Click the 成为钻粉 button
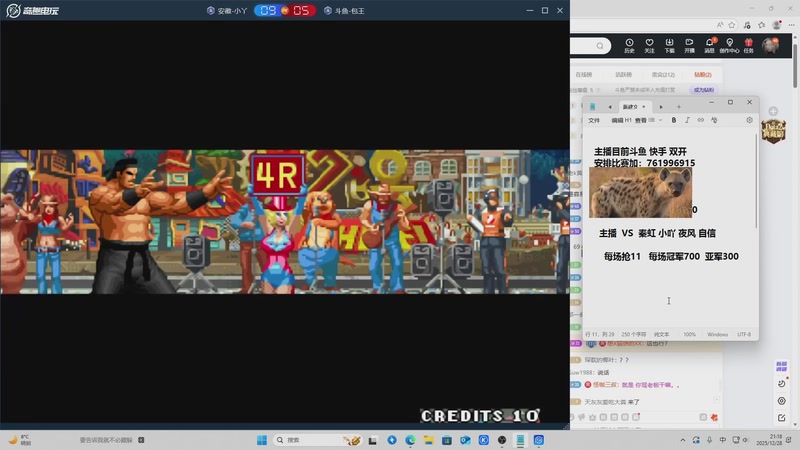The width and height of the screenshot is (800, 450). coord(704,90)
